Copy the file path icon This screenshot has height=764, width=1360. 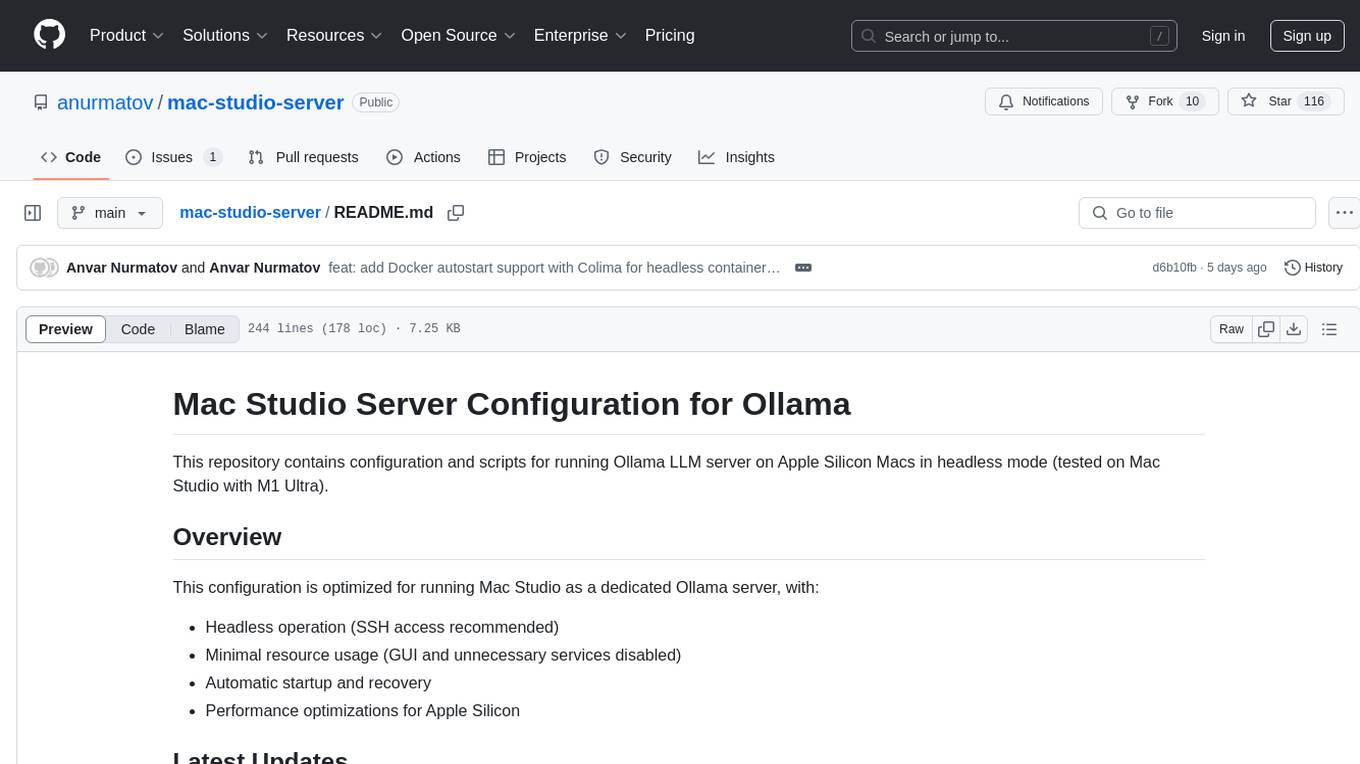[456, 213]
